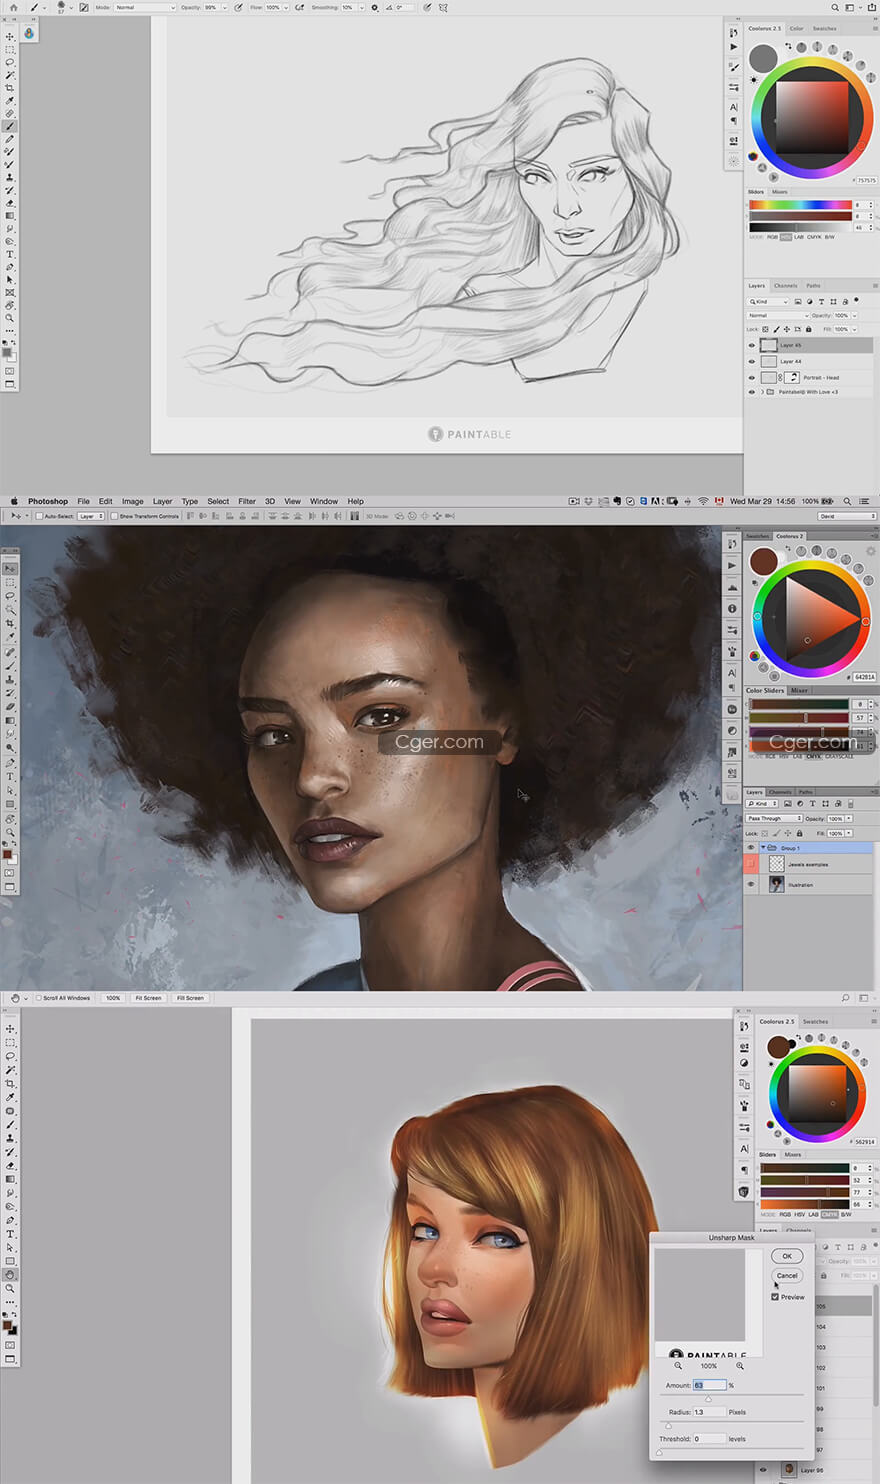Select the Brush tool in the sketch window

pos(10,126)
